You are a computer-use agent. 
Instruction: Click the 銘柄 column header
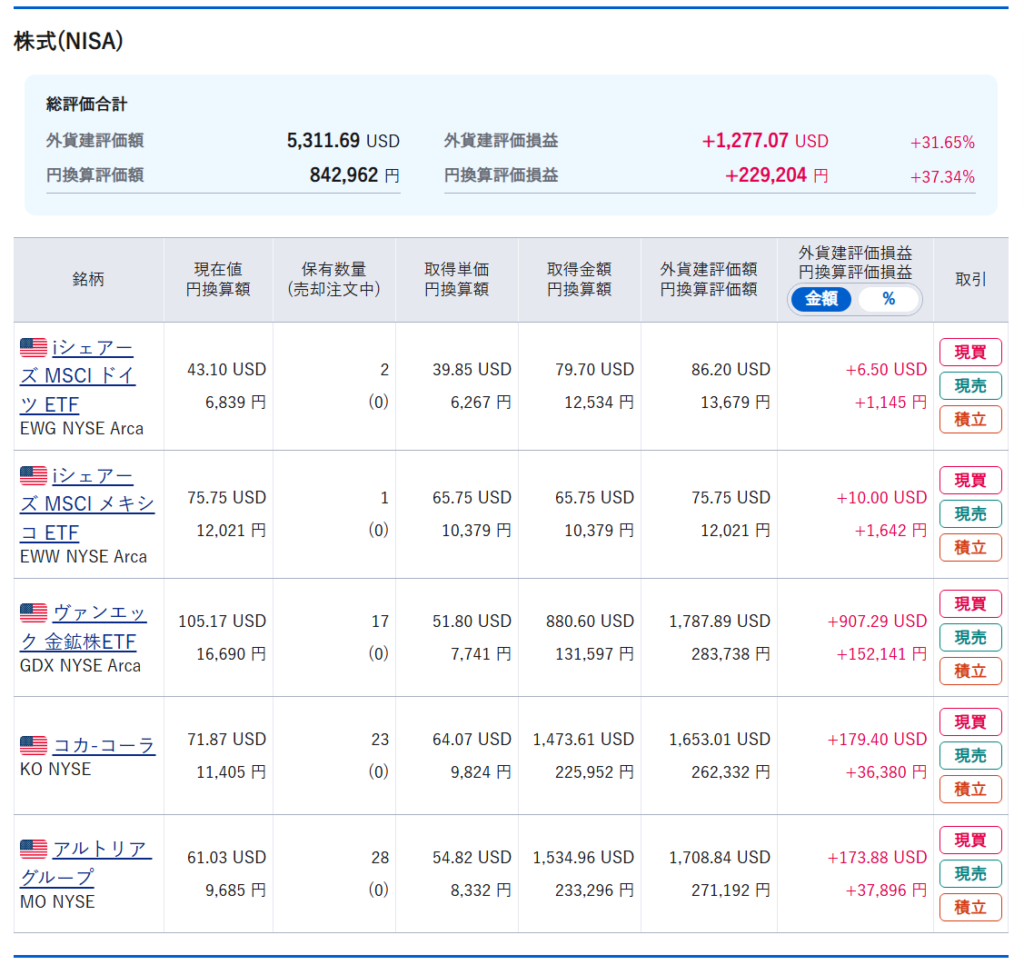click(88, 279)
